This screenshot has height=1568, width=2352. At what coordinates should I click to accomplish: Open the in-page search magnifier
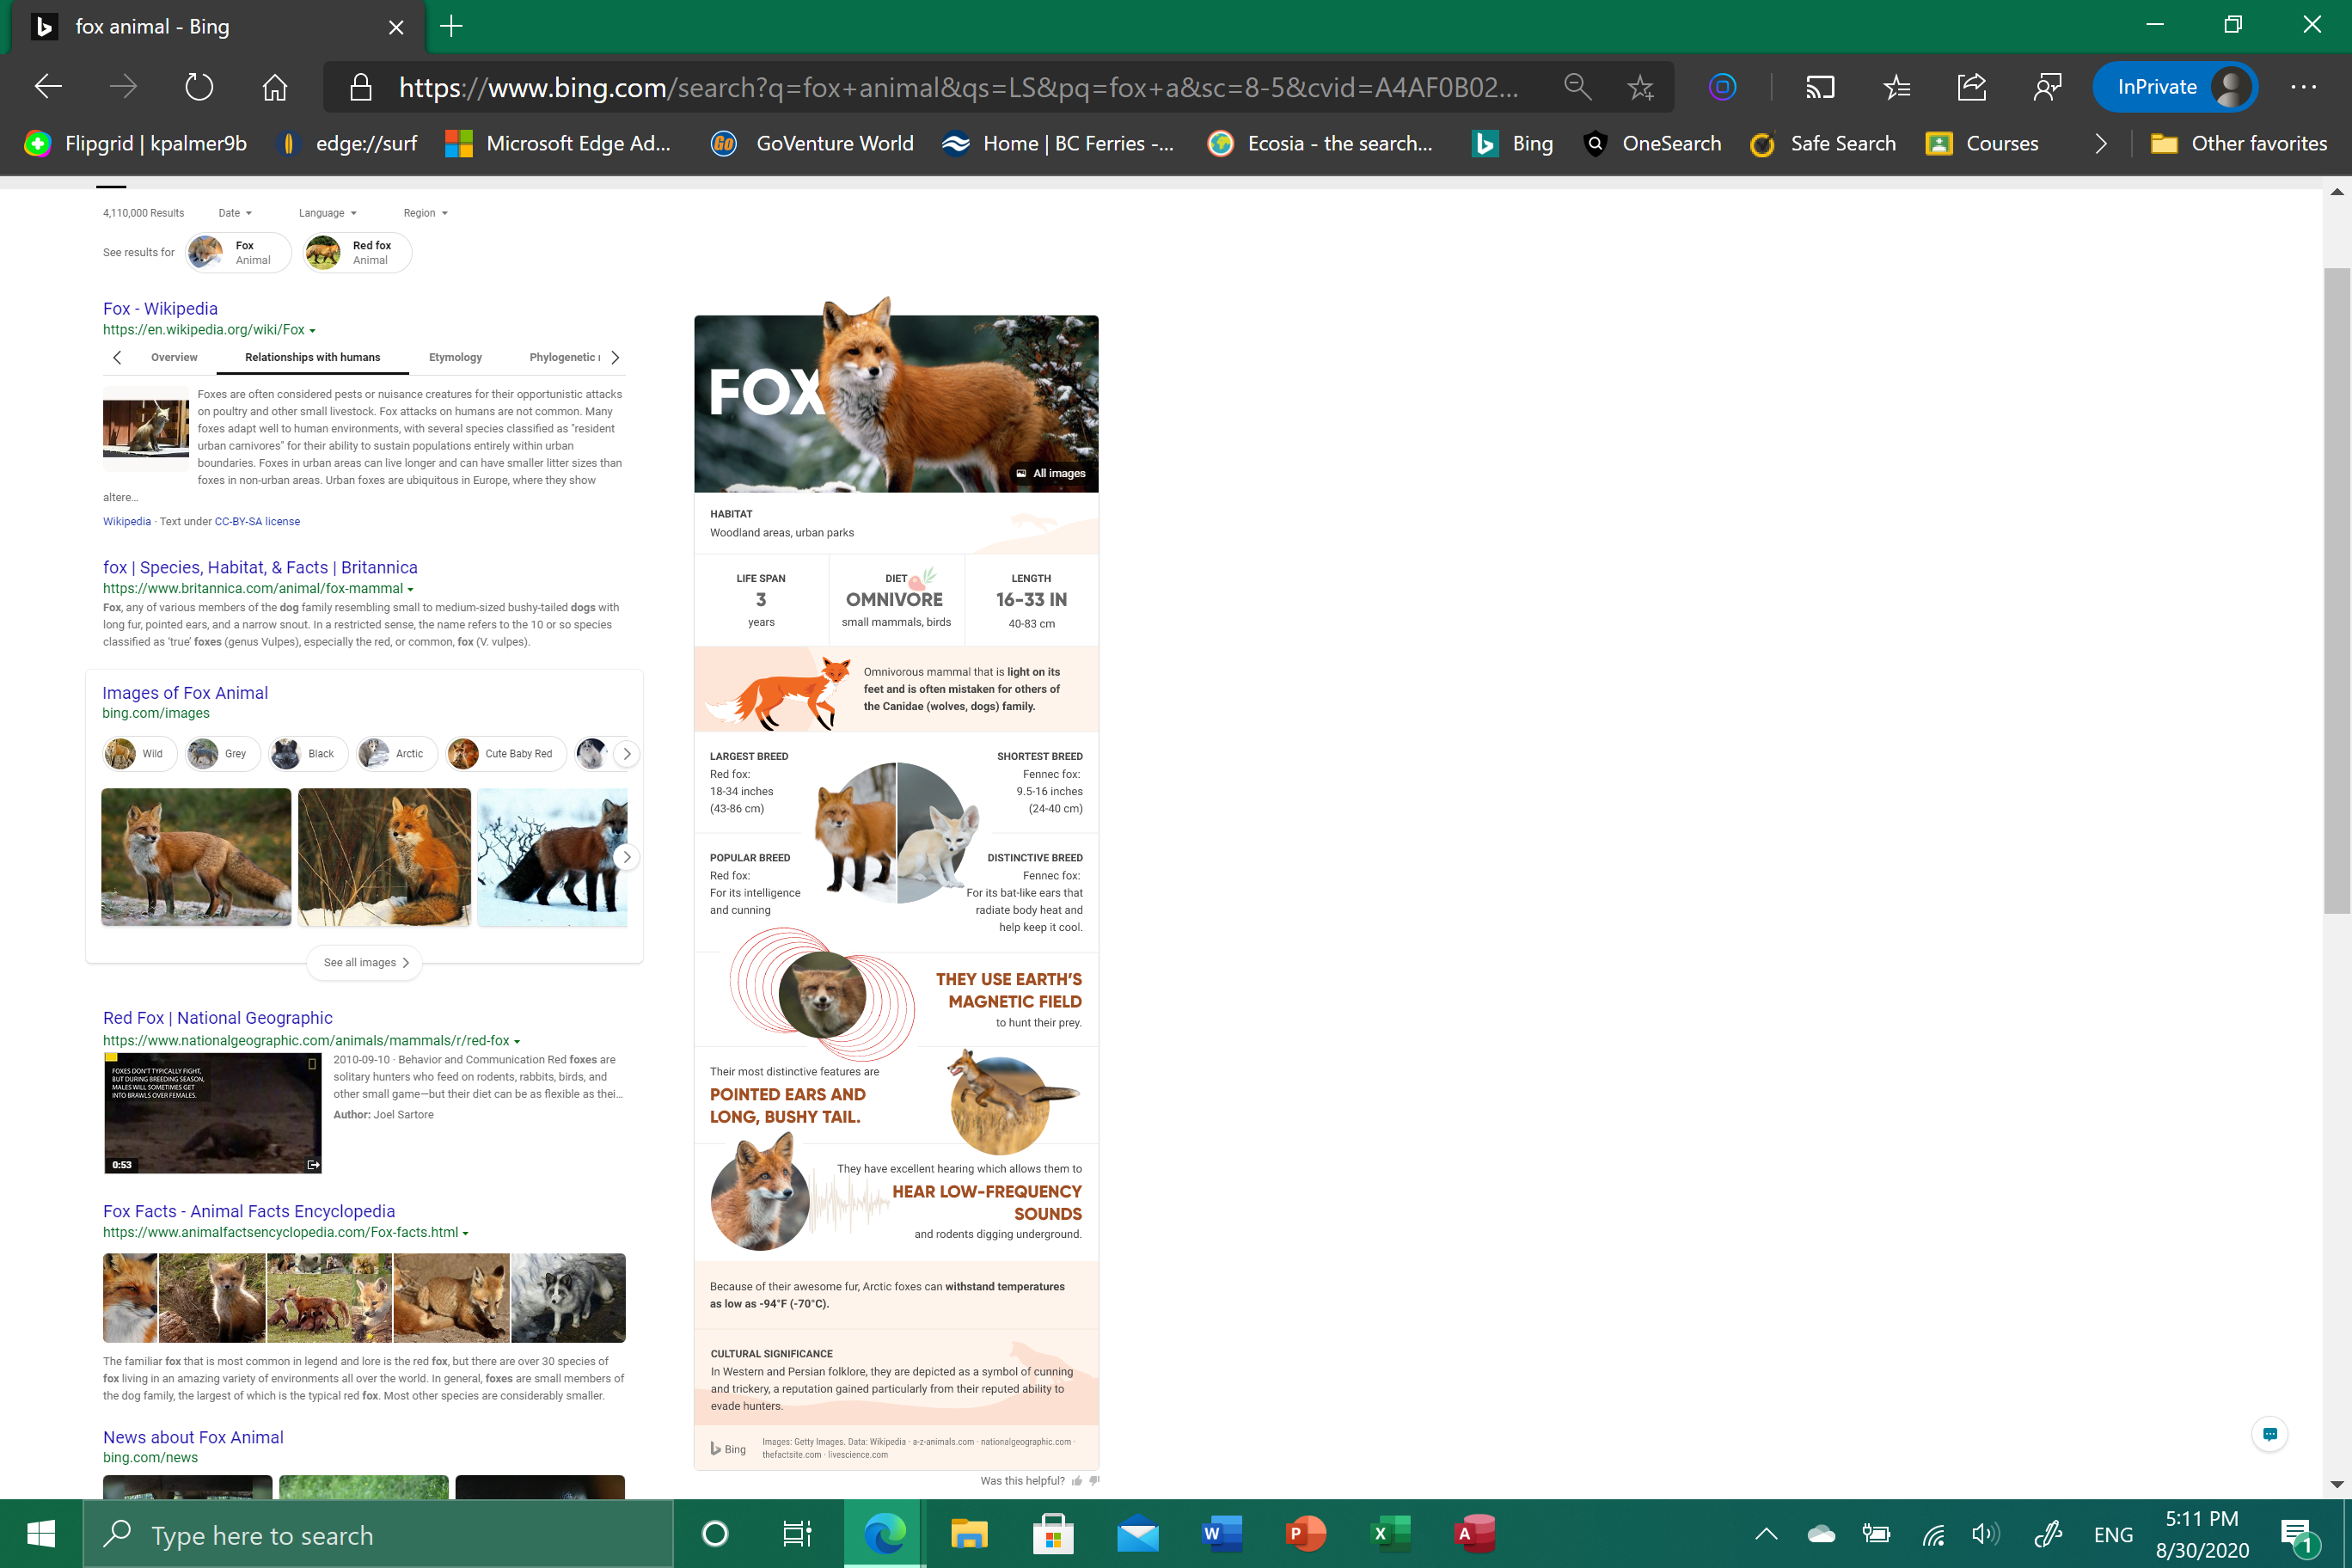(x=1578, y=86)
